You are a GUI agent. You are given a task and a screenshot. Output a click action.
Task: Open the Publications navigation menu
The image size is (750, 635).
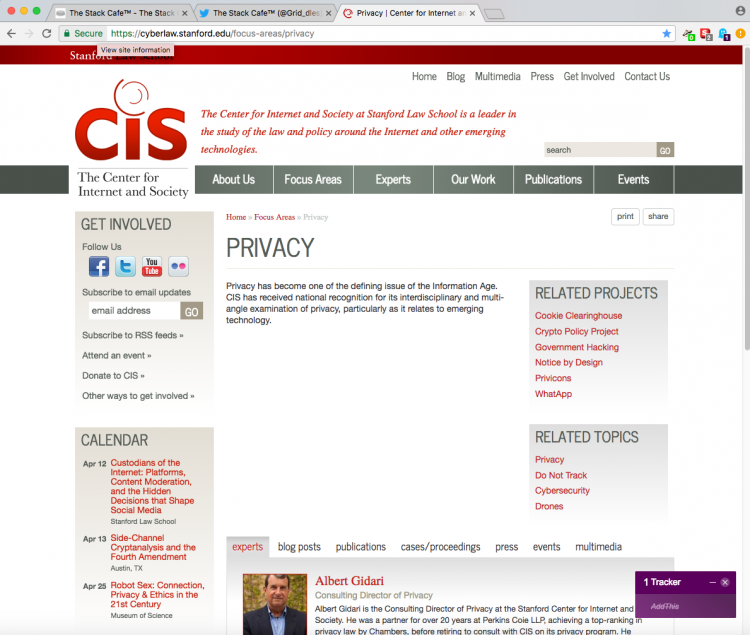pyautogui.click(x=553, y=179)
